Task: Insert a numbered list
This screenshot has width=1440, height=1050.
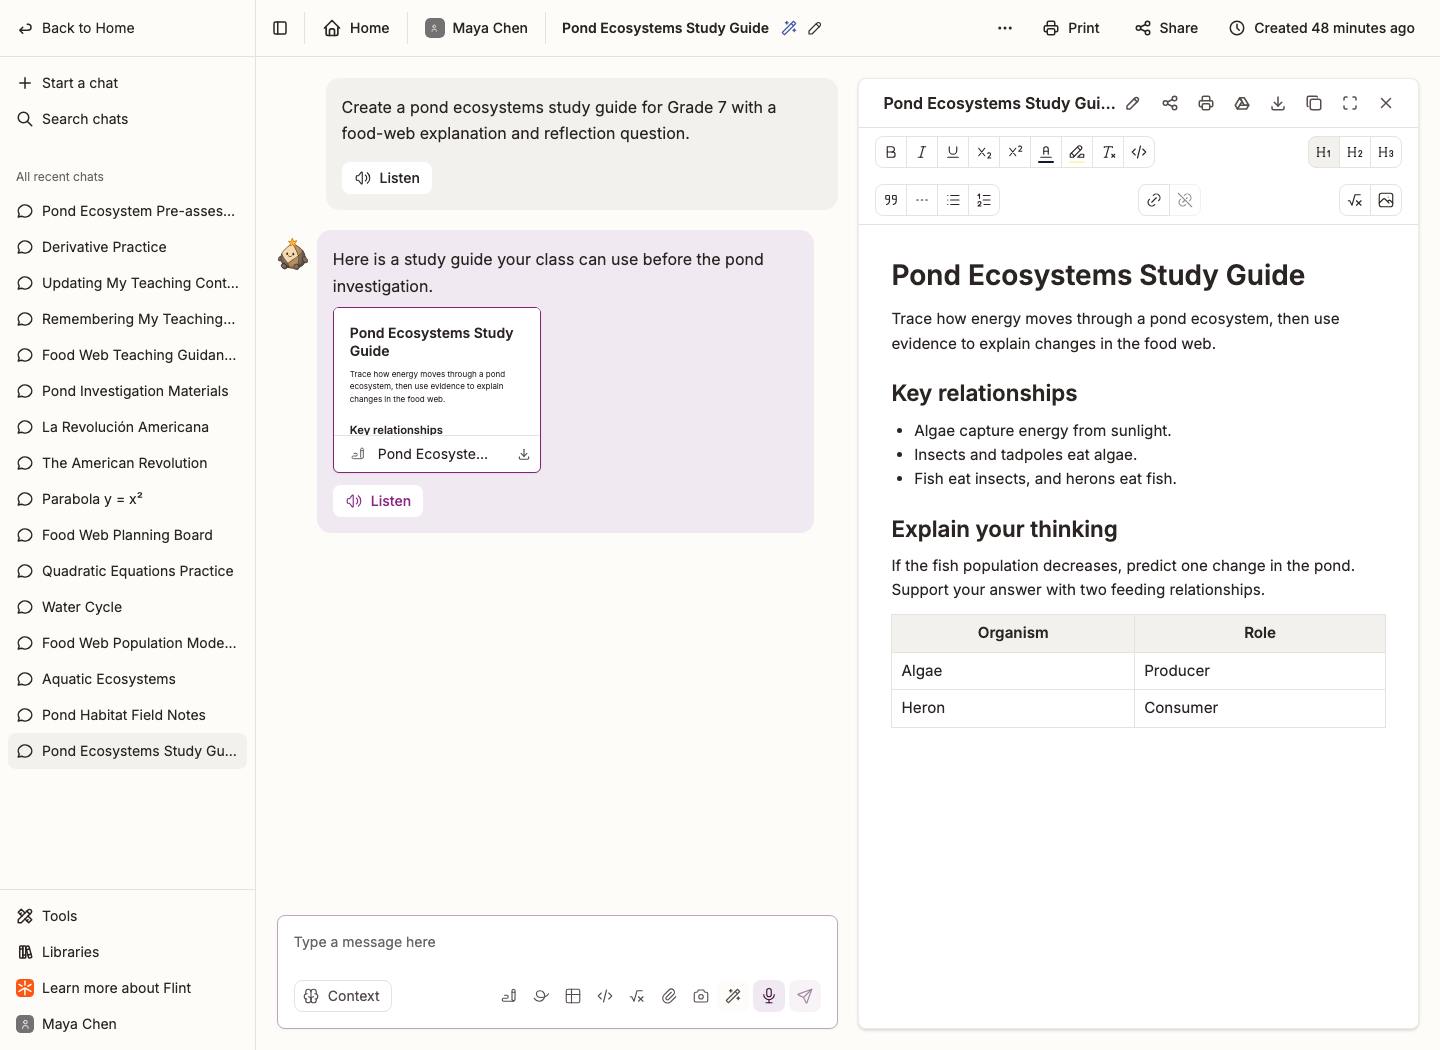Action: (x=984, y=200)
